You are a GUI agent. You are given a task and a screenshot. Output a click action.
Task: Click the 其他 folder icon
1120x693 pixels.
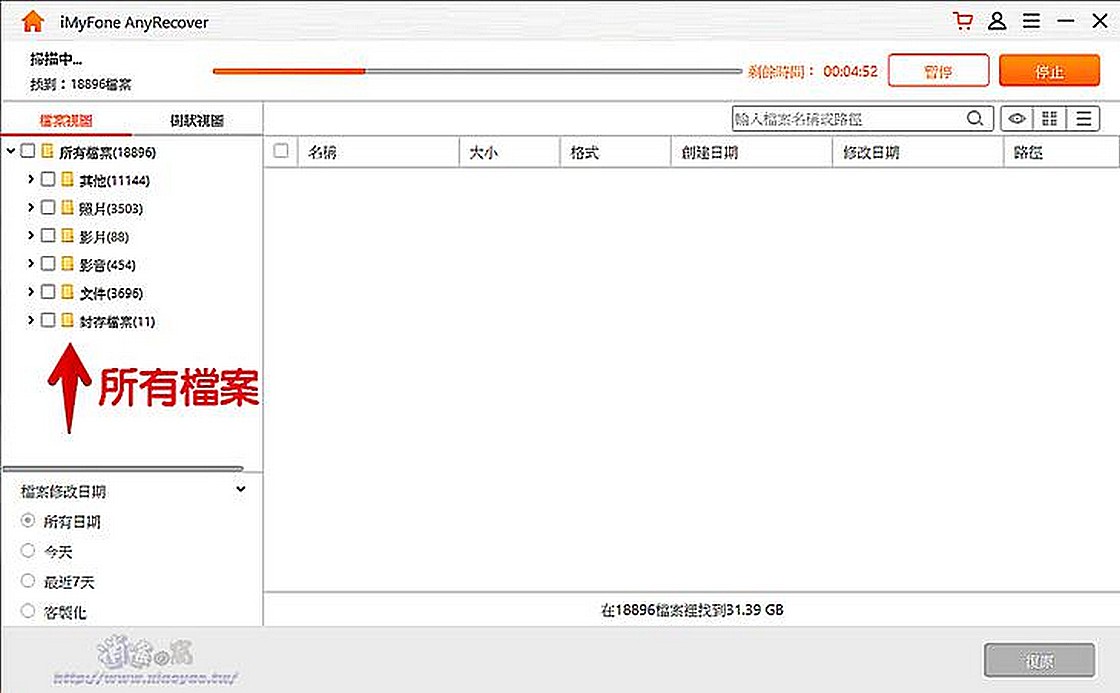click(x=67, y=179)
